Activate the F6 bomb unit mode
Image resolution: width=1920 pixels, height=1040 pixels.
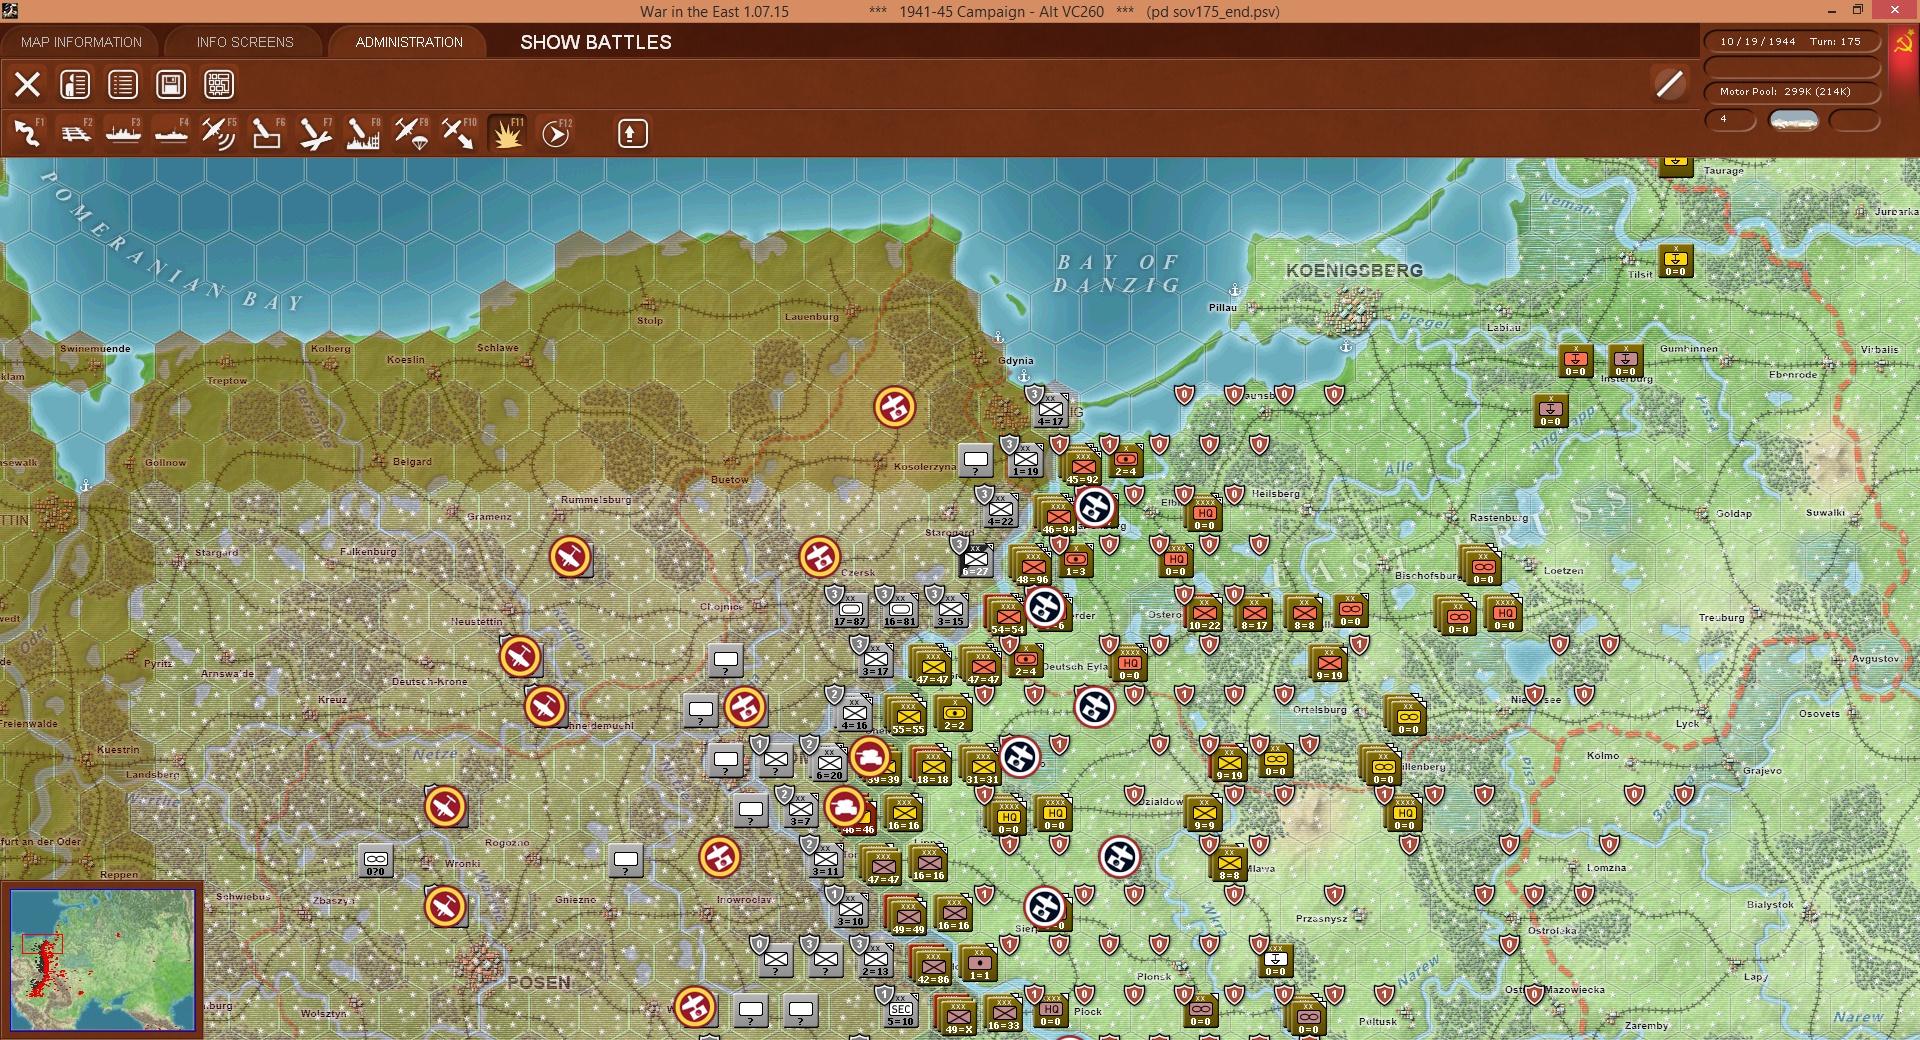point(267,133)
